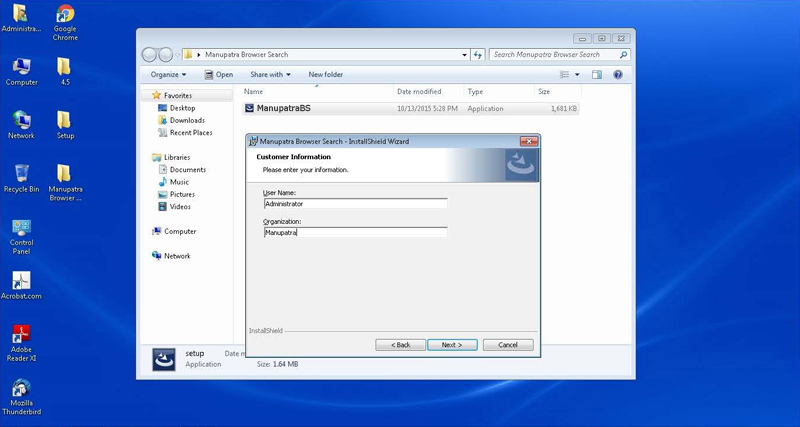Click the change view icon in Explorer toolbar
Viewport: 800px width, 427px height.
564,74
